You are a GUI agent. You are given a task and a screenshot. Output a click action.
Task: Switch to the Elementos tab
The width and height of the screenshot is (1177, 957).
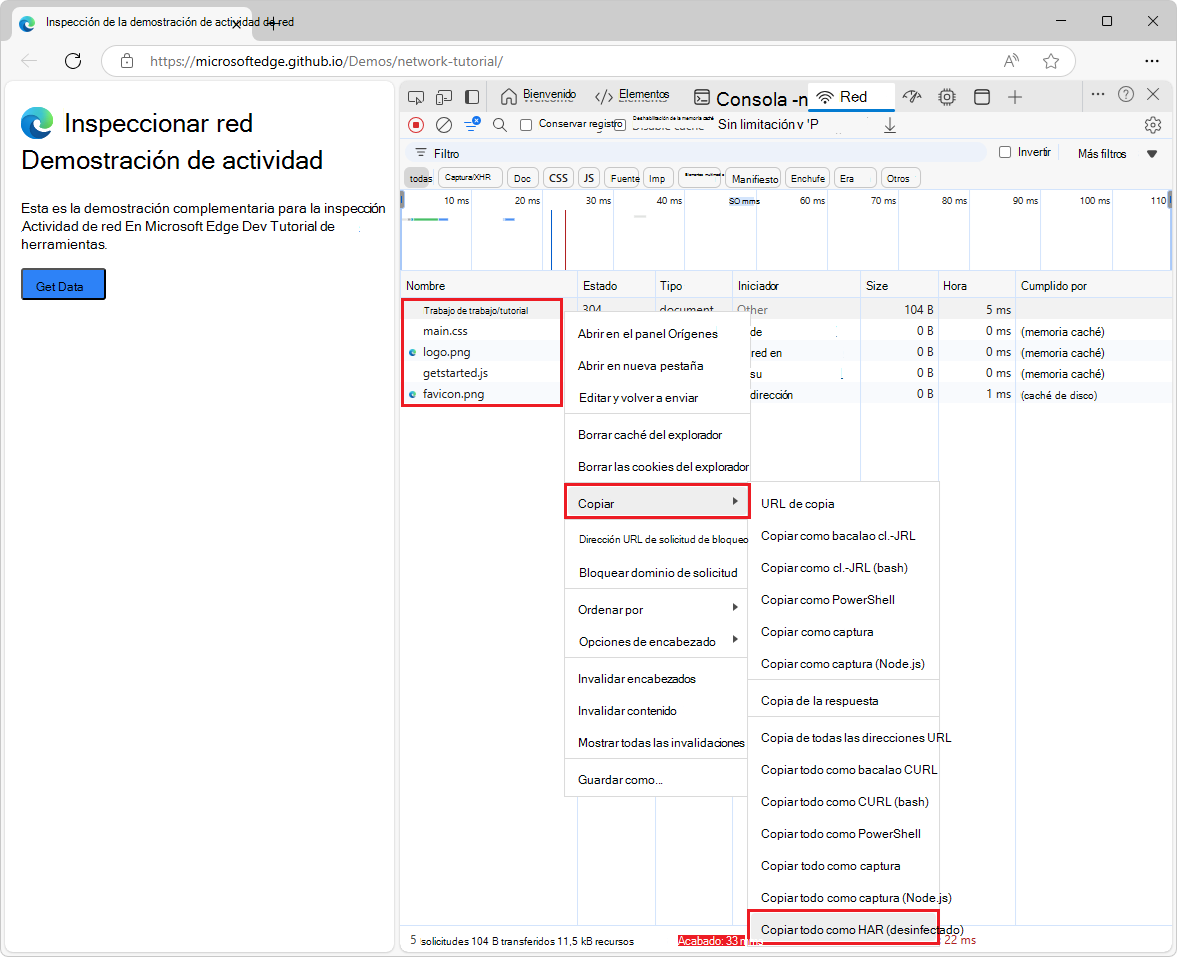[x=632, y=96]
